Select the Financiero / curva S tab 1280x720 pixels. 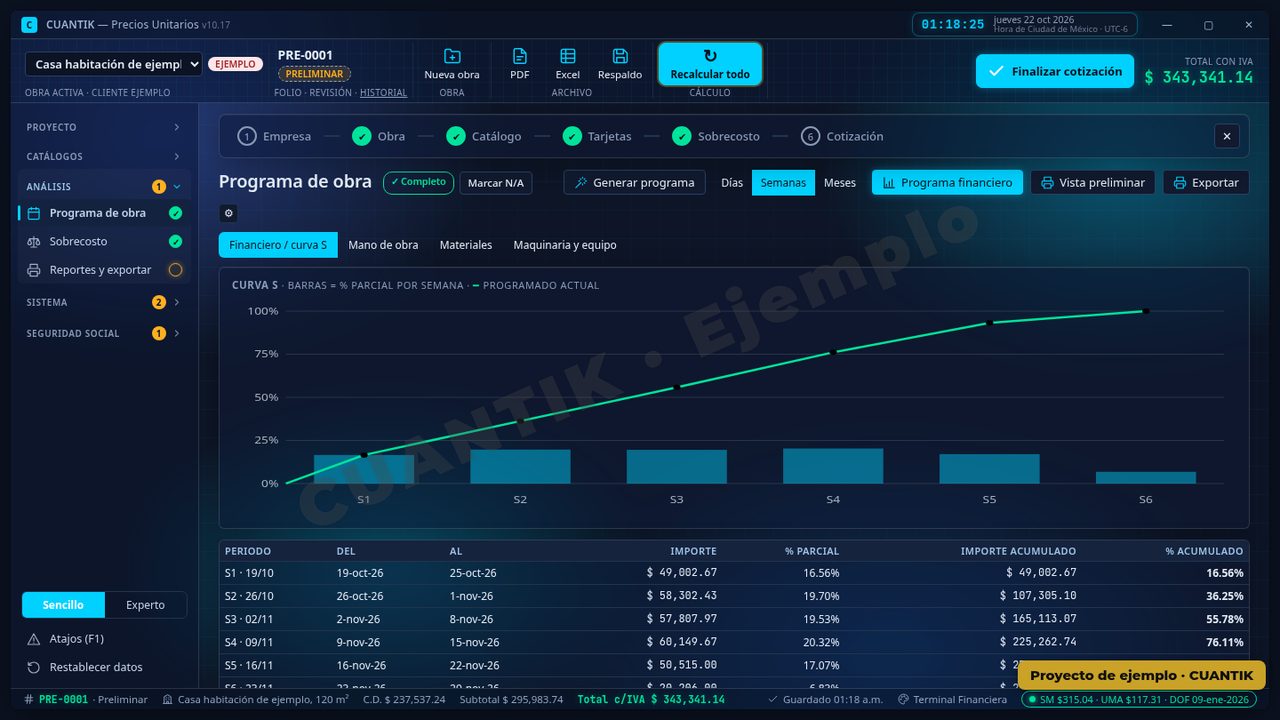pyautogui.click(x=278, y=245)
